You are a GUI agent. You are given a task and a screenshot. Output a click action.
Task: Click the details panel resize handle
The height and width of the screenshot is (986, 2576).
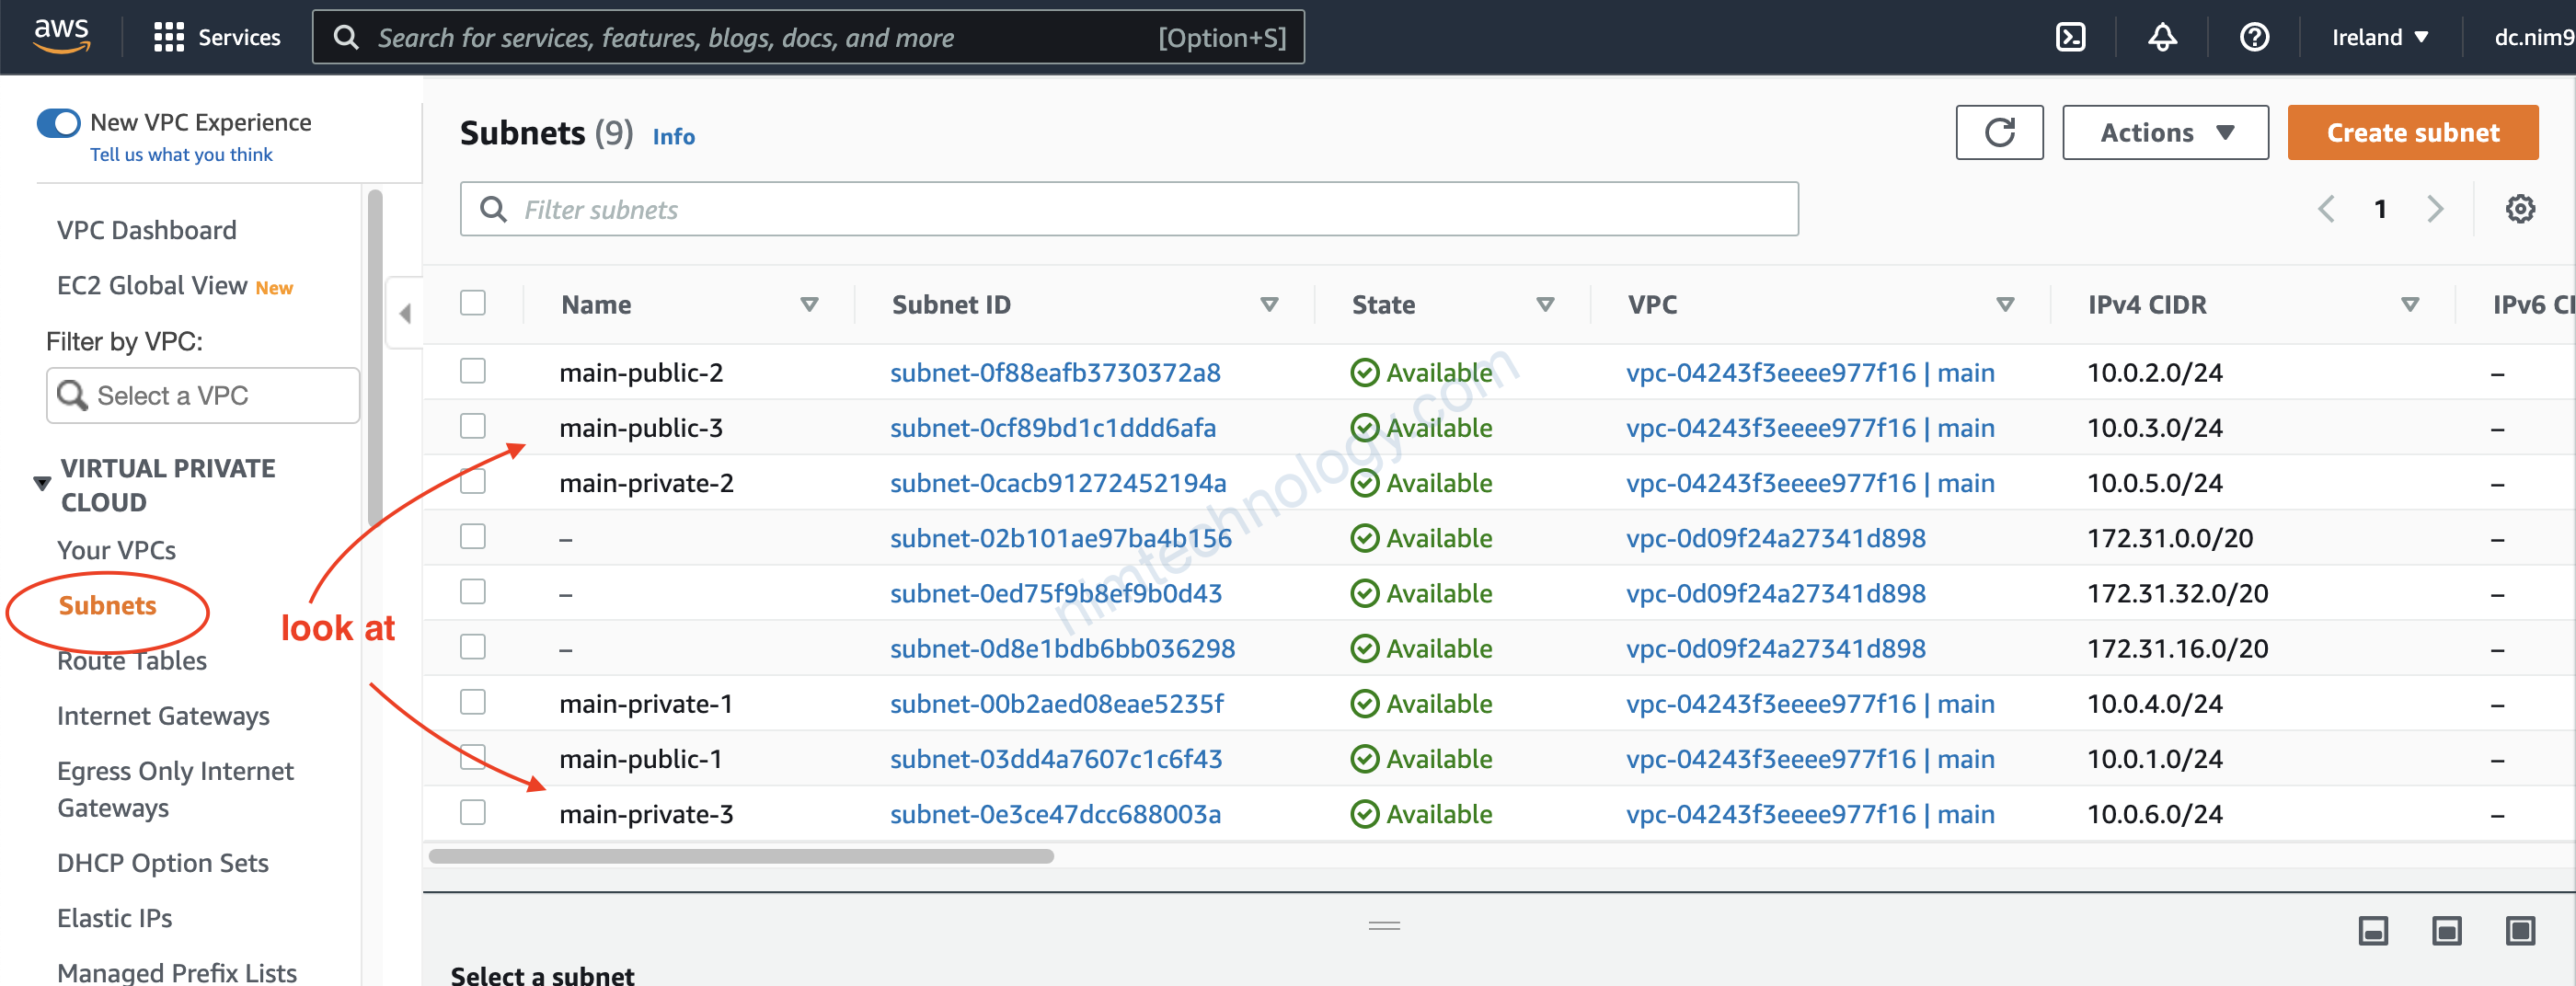pos(1384,926)
